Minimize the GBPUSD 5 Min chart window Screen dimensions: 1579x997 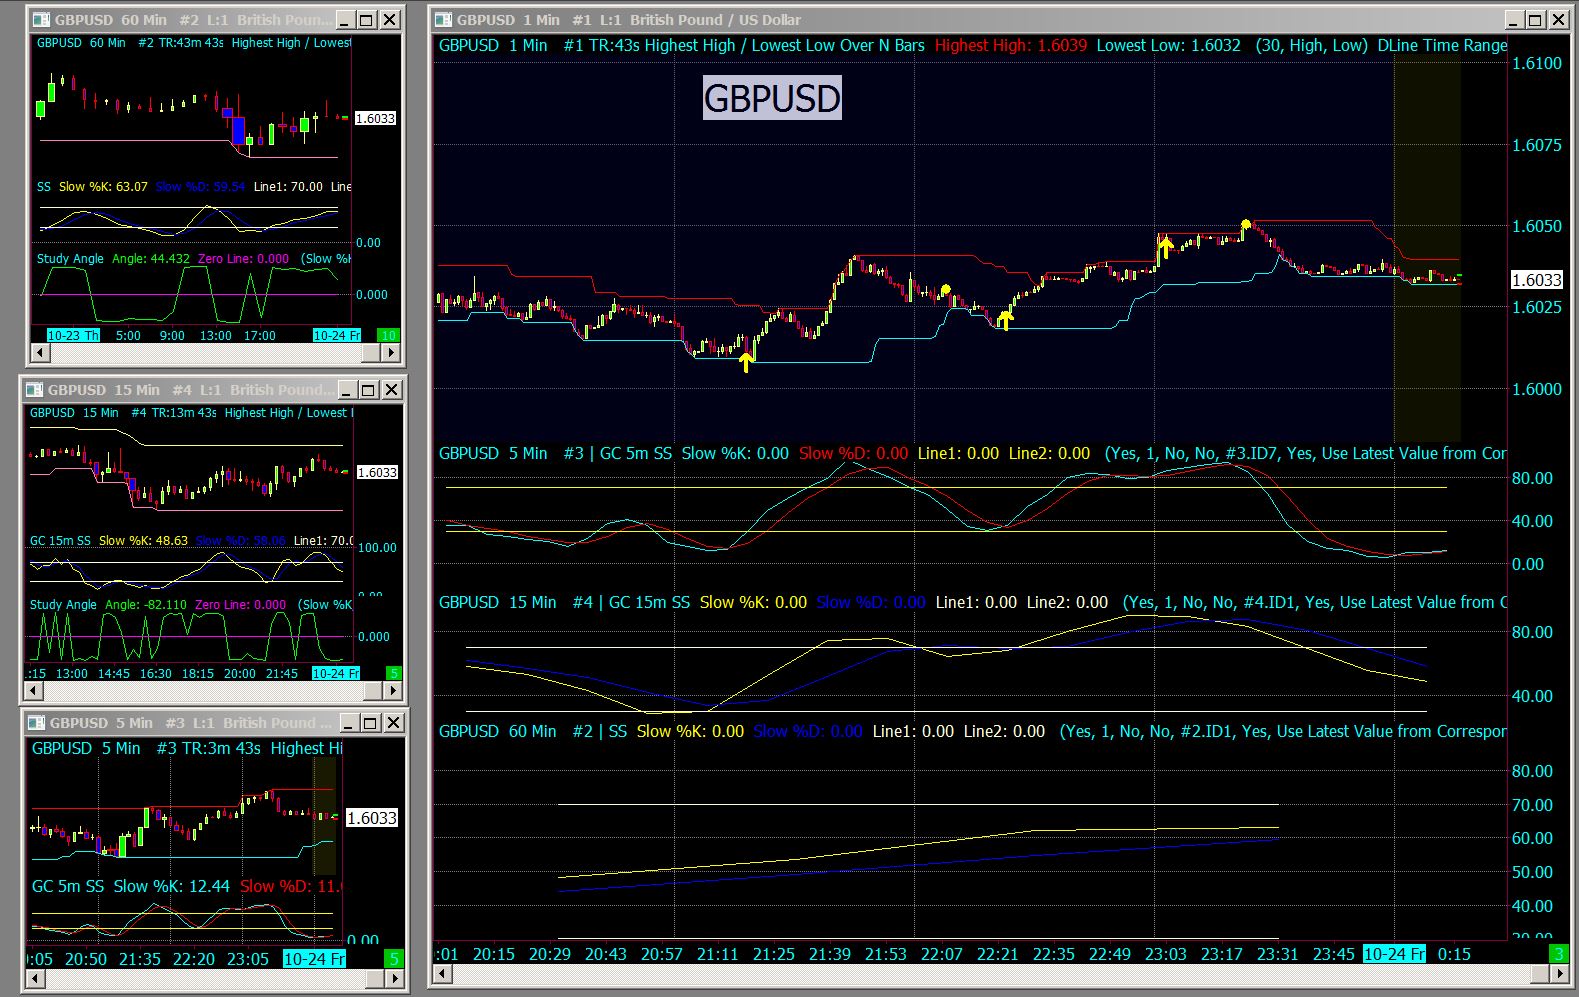[349, 723]
